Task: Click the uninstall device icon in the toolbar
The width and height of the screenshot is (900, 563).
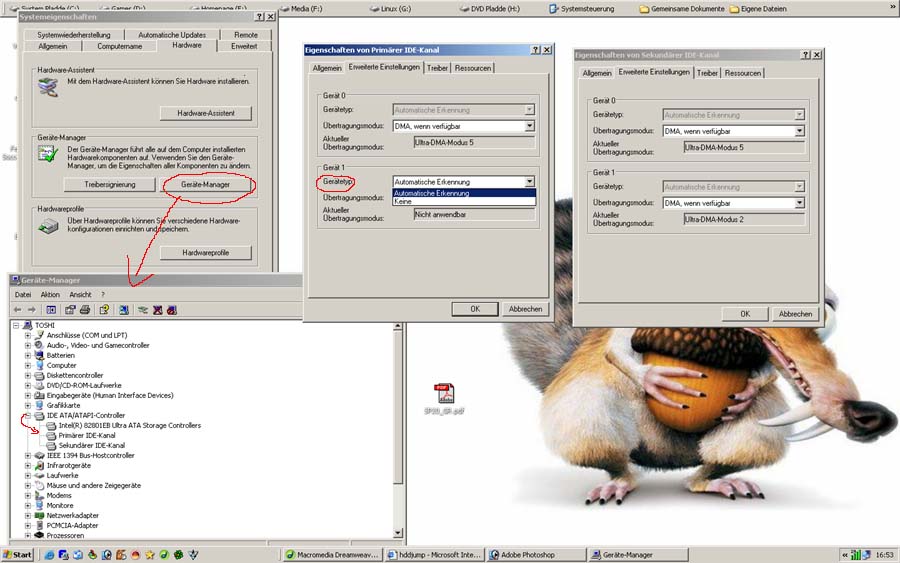Action: pyautogui.click(x=159, y=310)
